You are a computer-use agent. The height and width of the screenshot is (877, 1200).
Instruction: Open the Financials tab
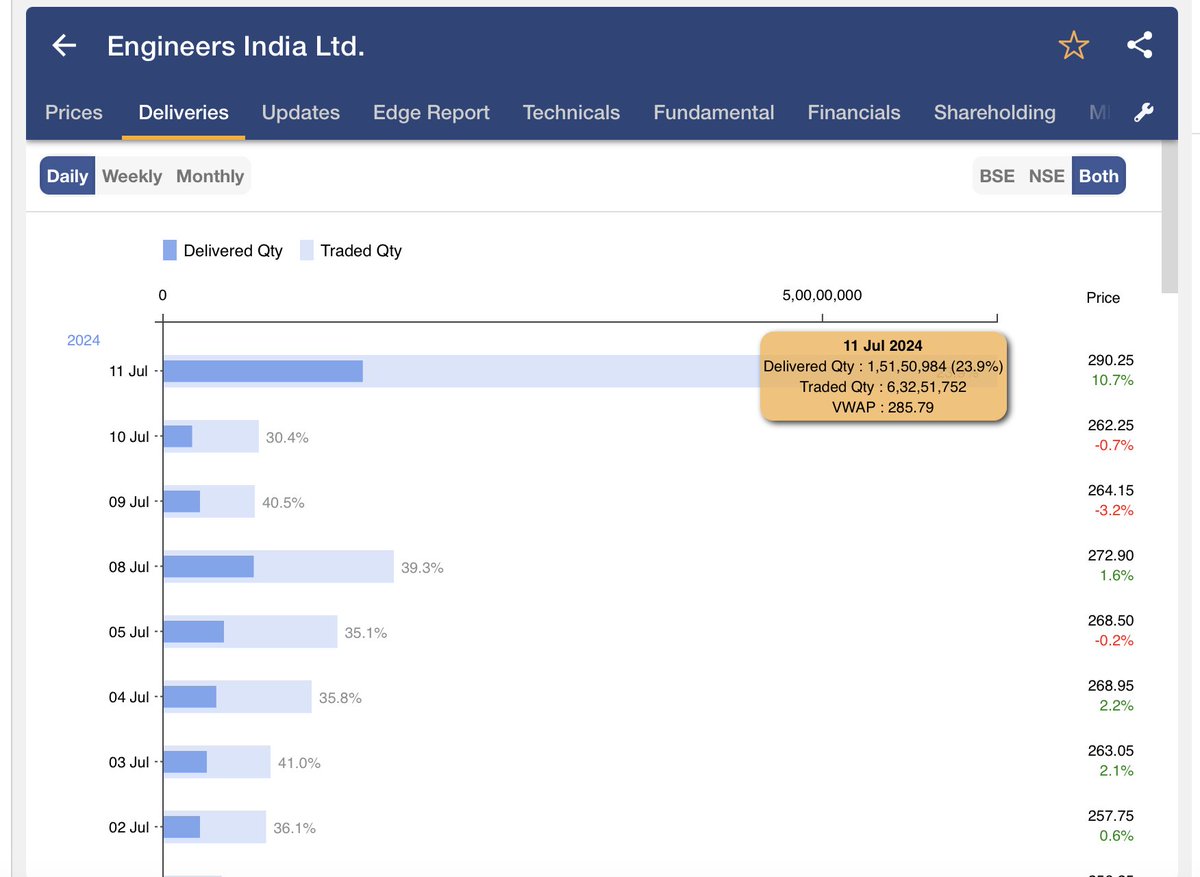(854, 113)
